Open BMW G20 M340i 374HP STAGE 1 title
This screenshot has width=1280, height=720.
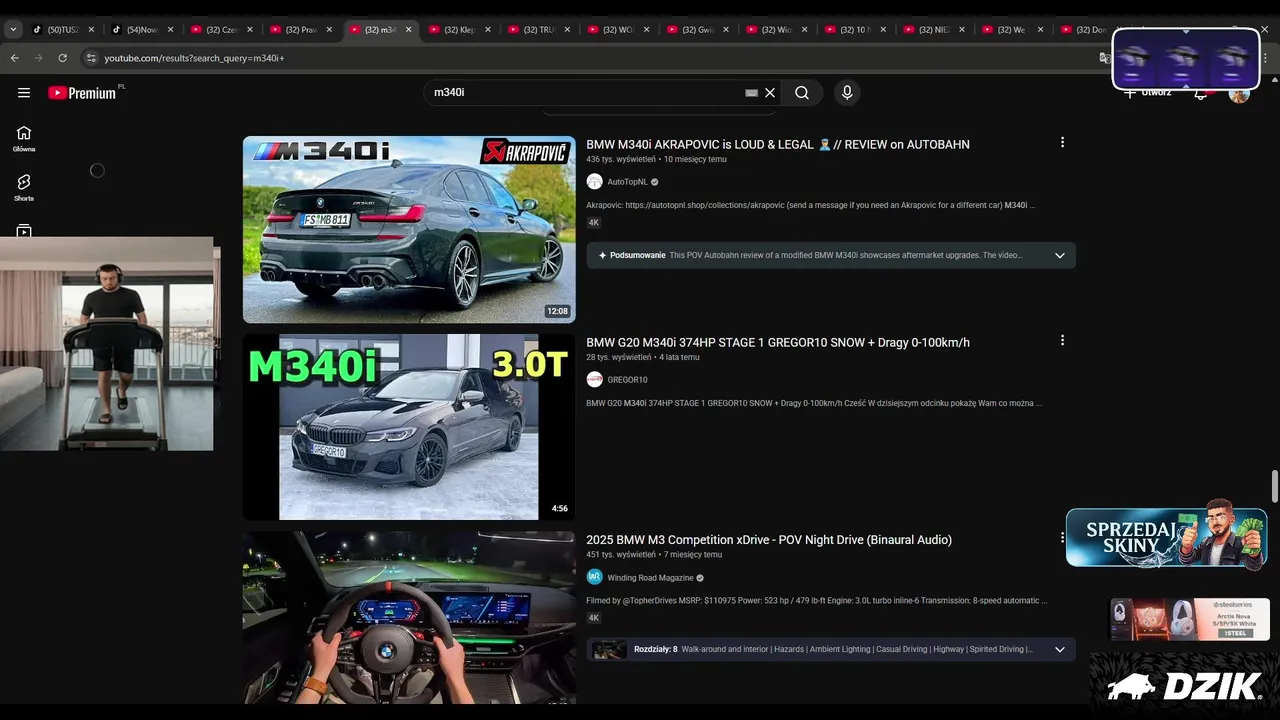(778, 342)
